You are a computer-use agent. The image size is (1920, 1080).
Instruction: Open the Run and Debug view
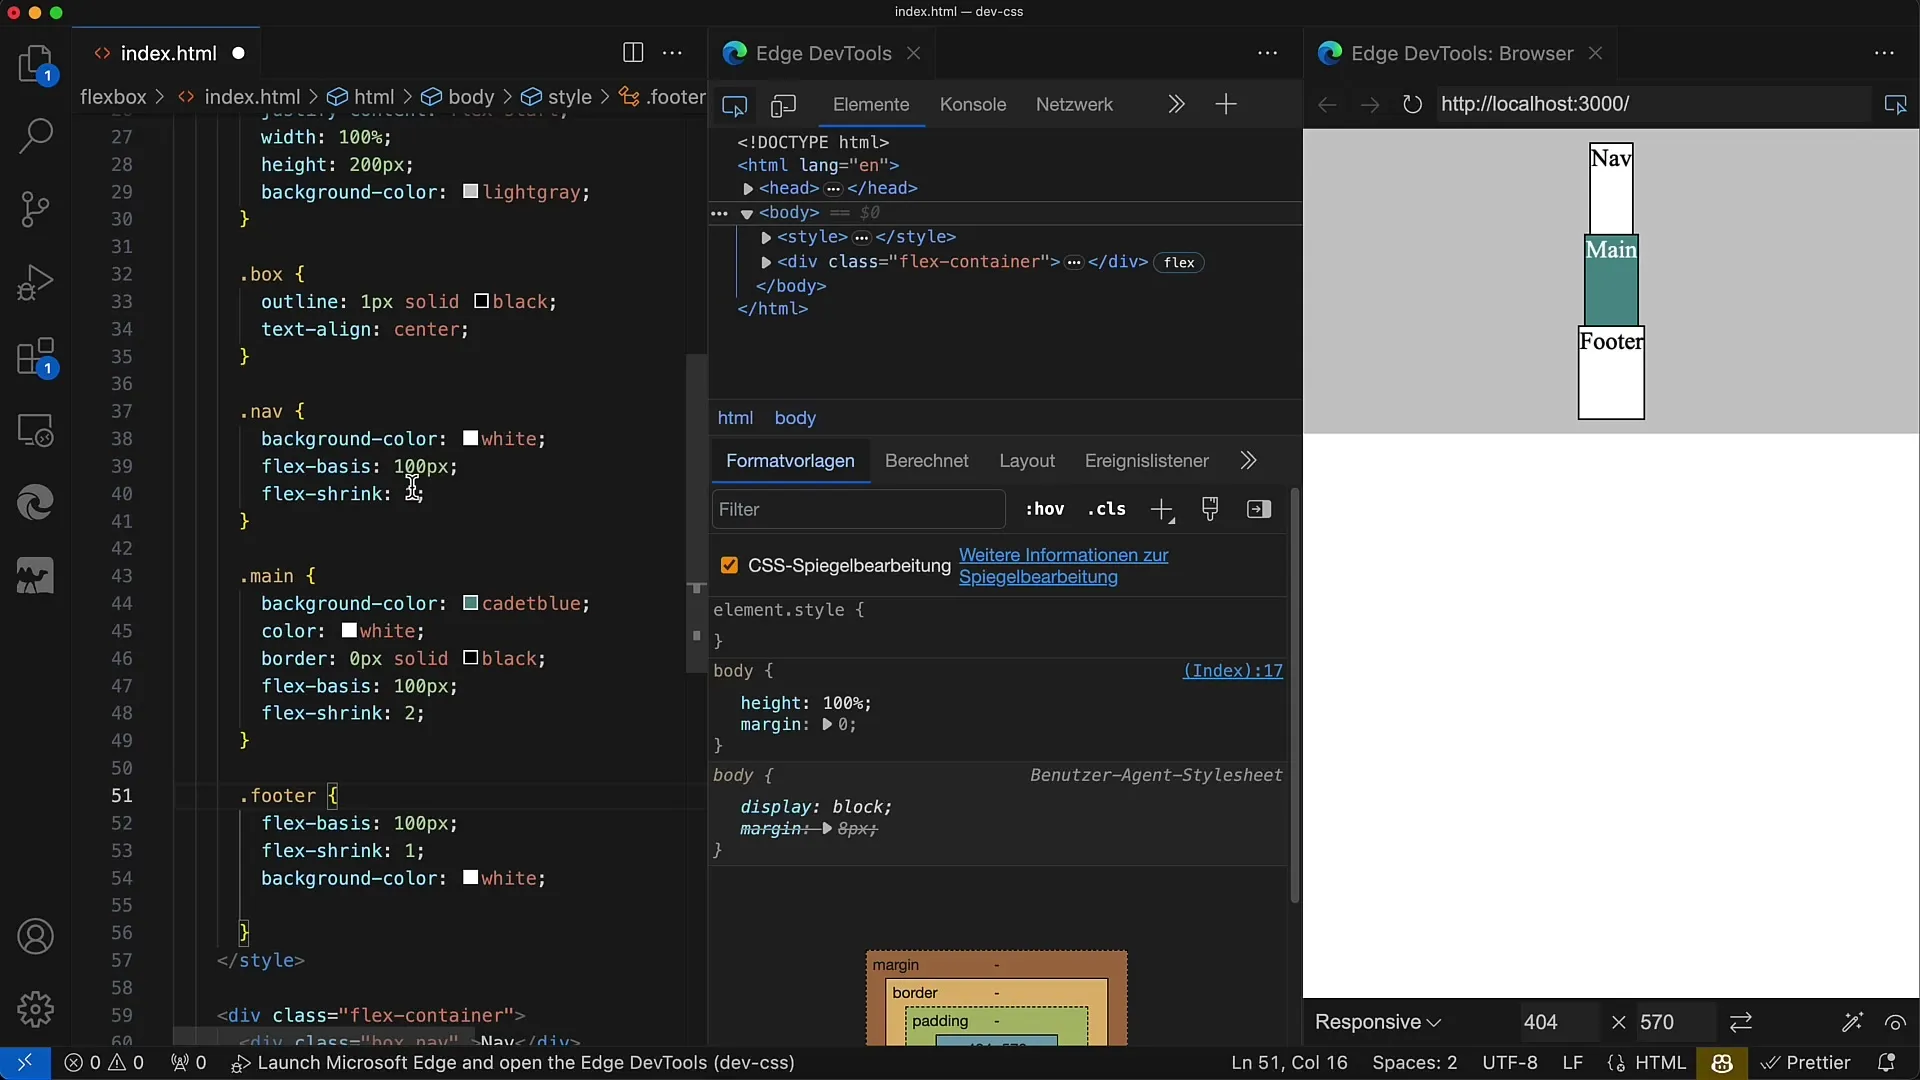[36, 283]
